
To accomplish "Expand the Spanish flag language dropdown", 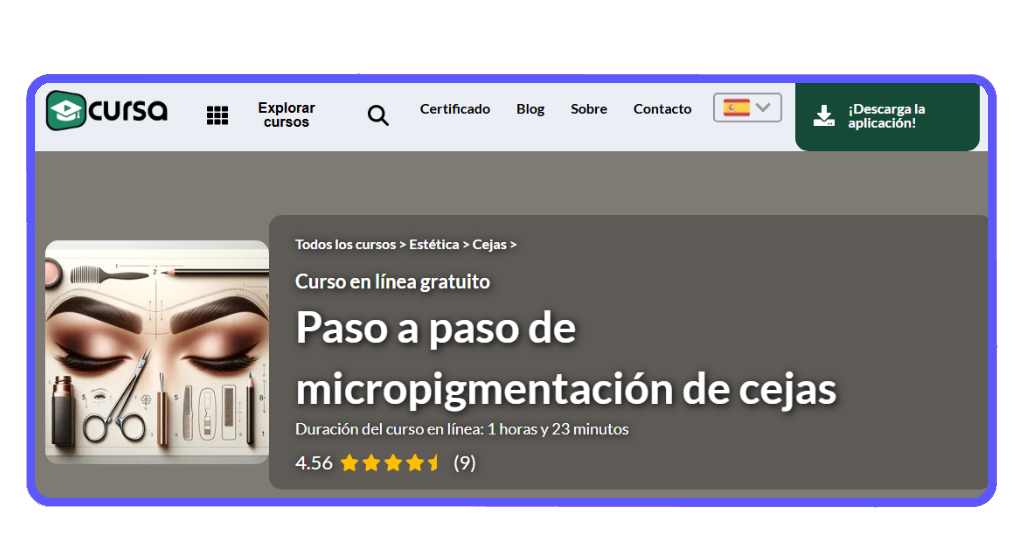I will (x=747, y=108).
